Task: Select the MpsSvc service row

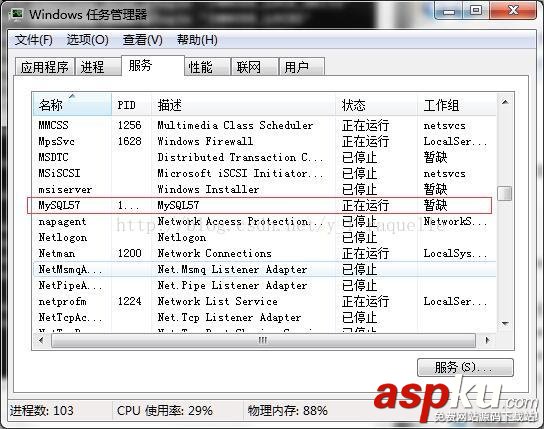Action: point(264,141)
